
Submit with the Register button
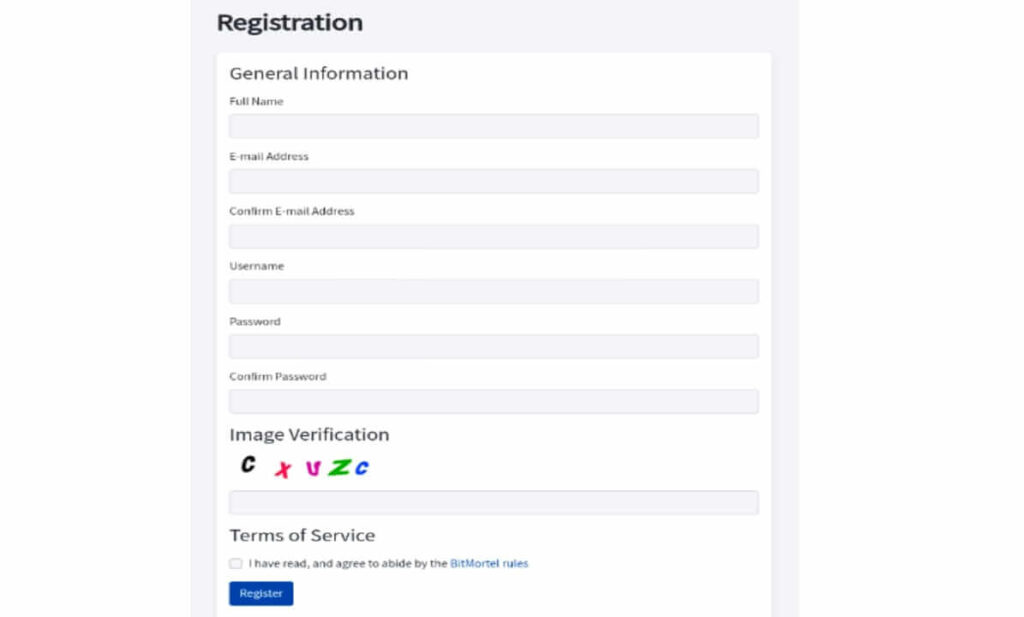(261, 593)
